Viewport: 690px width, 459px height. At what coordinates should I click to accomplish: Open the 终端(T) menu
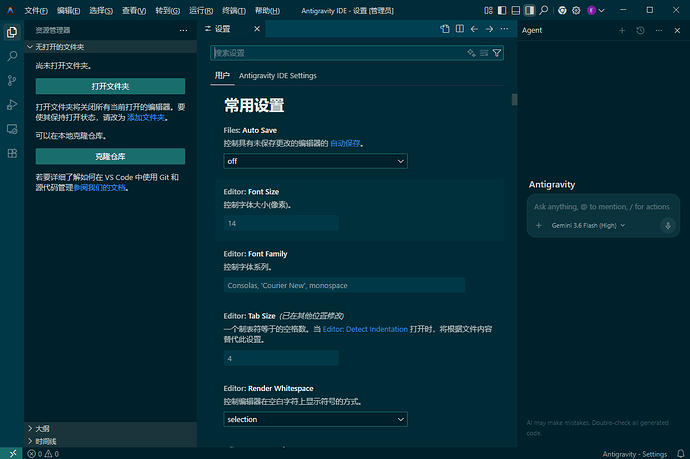click(x=234, y=11)
